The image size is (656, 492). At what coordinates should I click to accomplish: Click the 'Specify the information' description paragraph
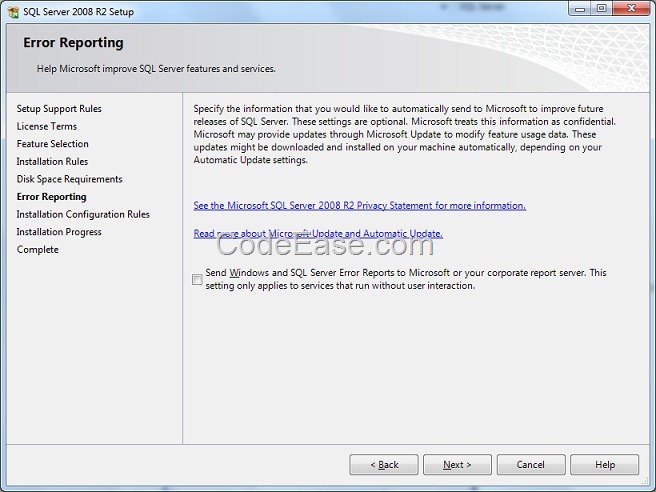(x=404, y=134)
